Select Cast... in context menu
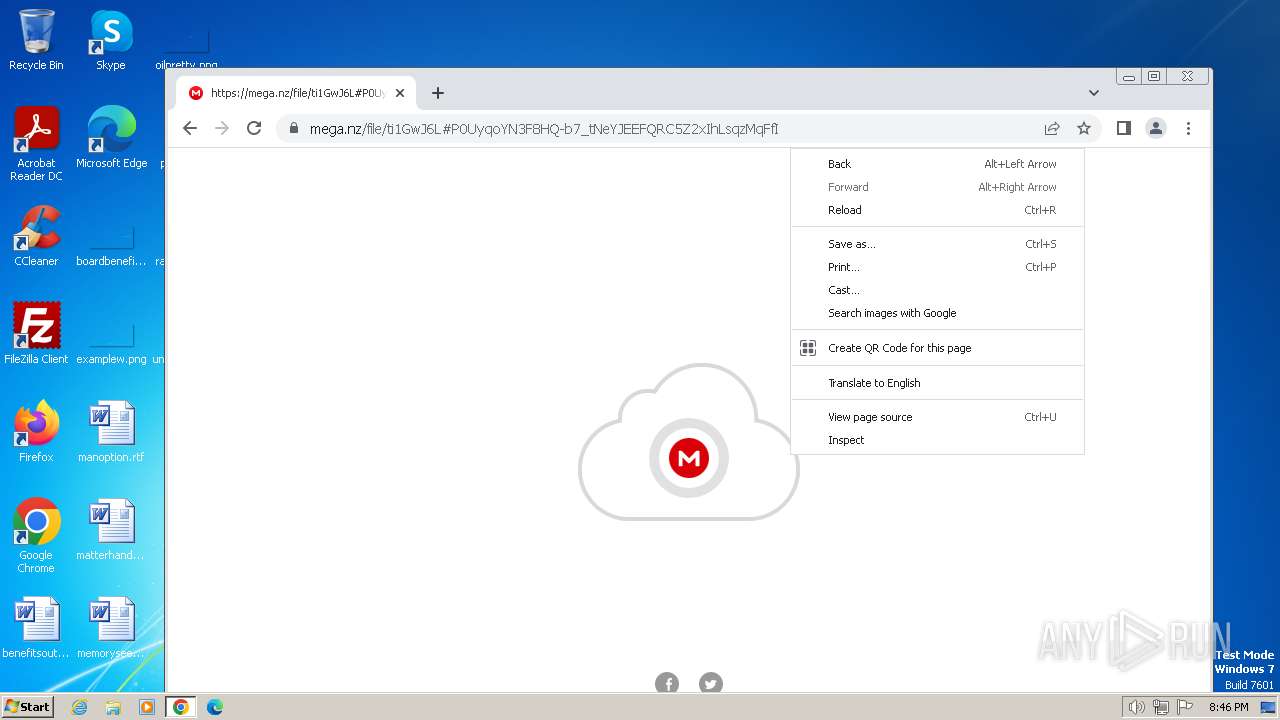1280x720 pixels. (x=938, y=290)
